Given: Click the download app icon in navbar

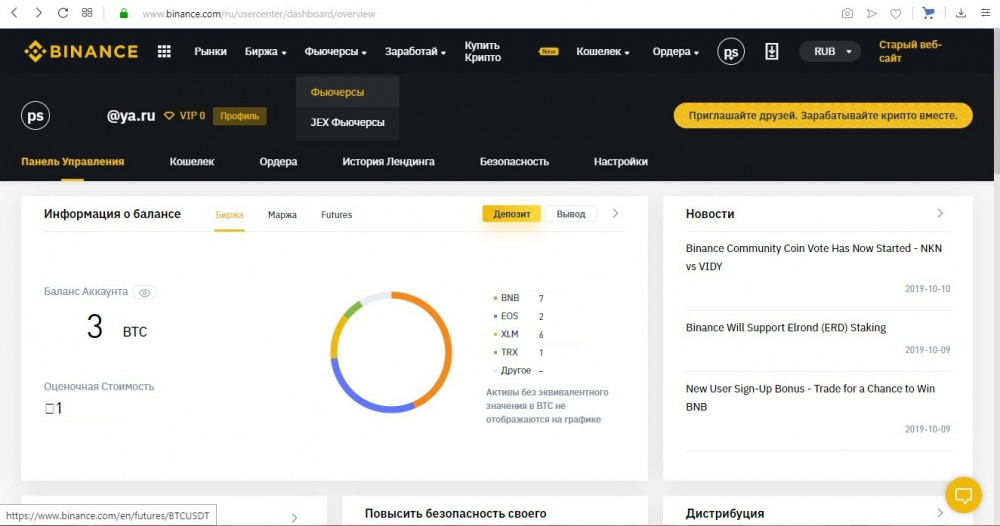Looking at the screenshot, I should [771, 52].
